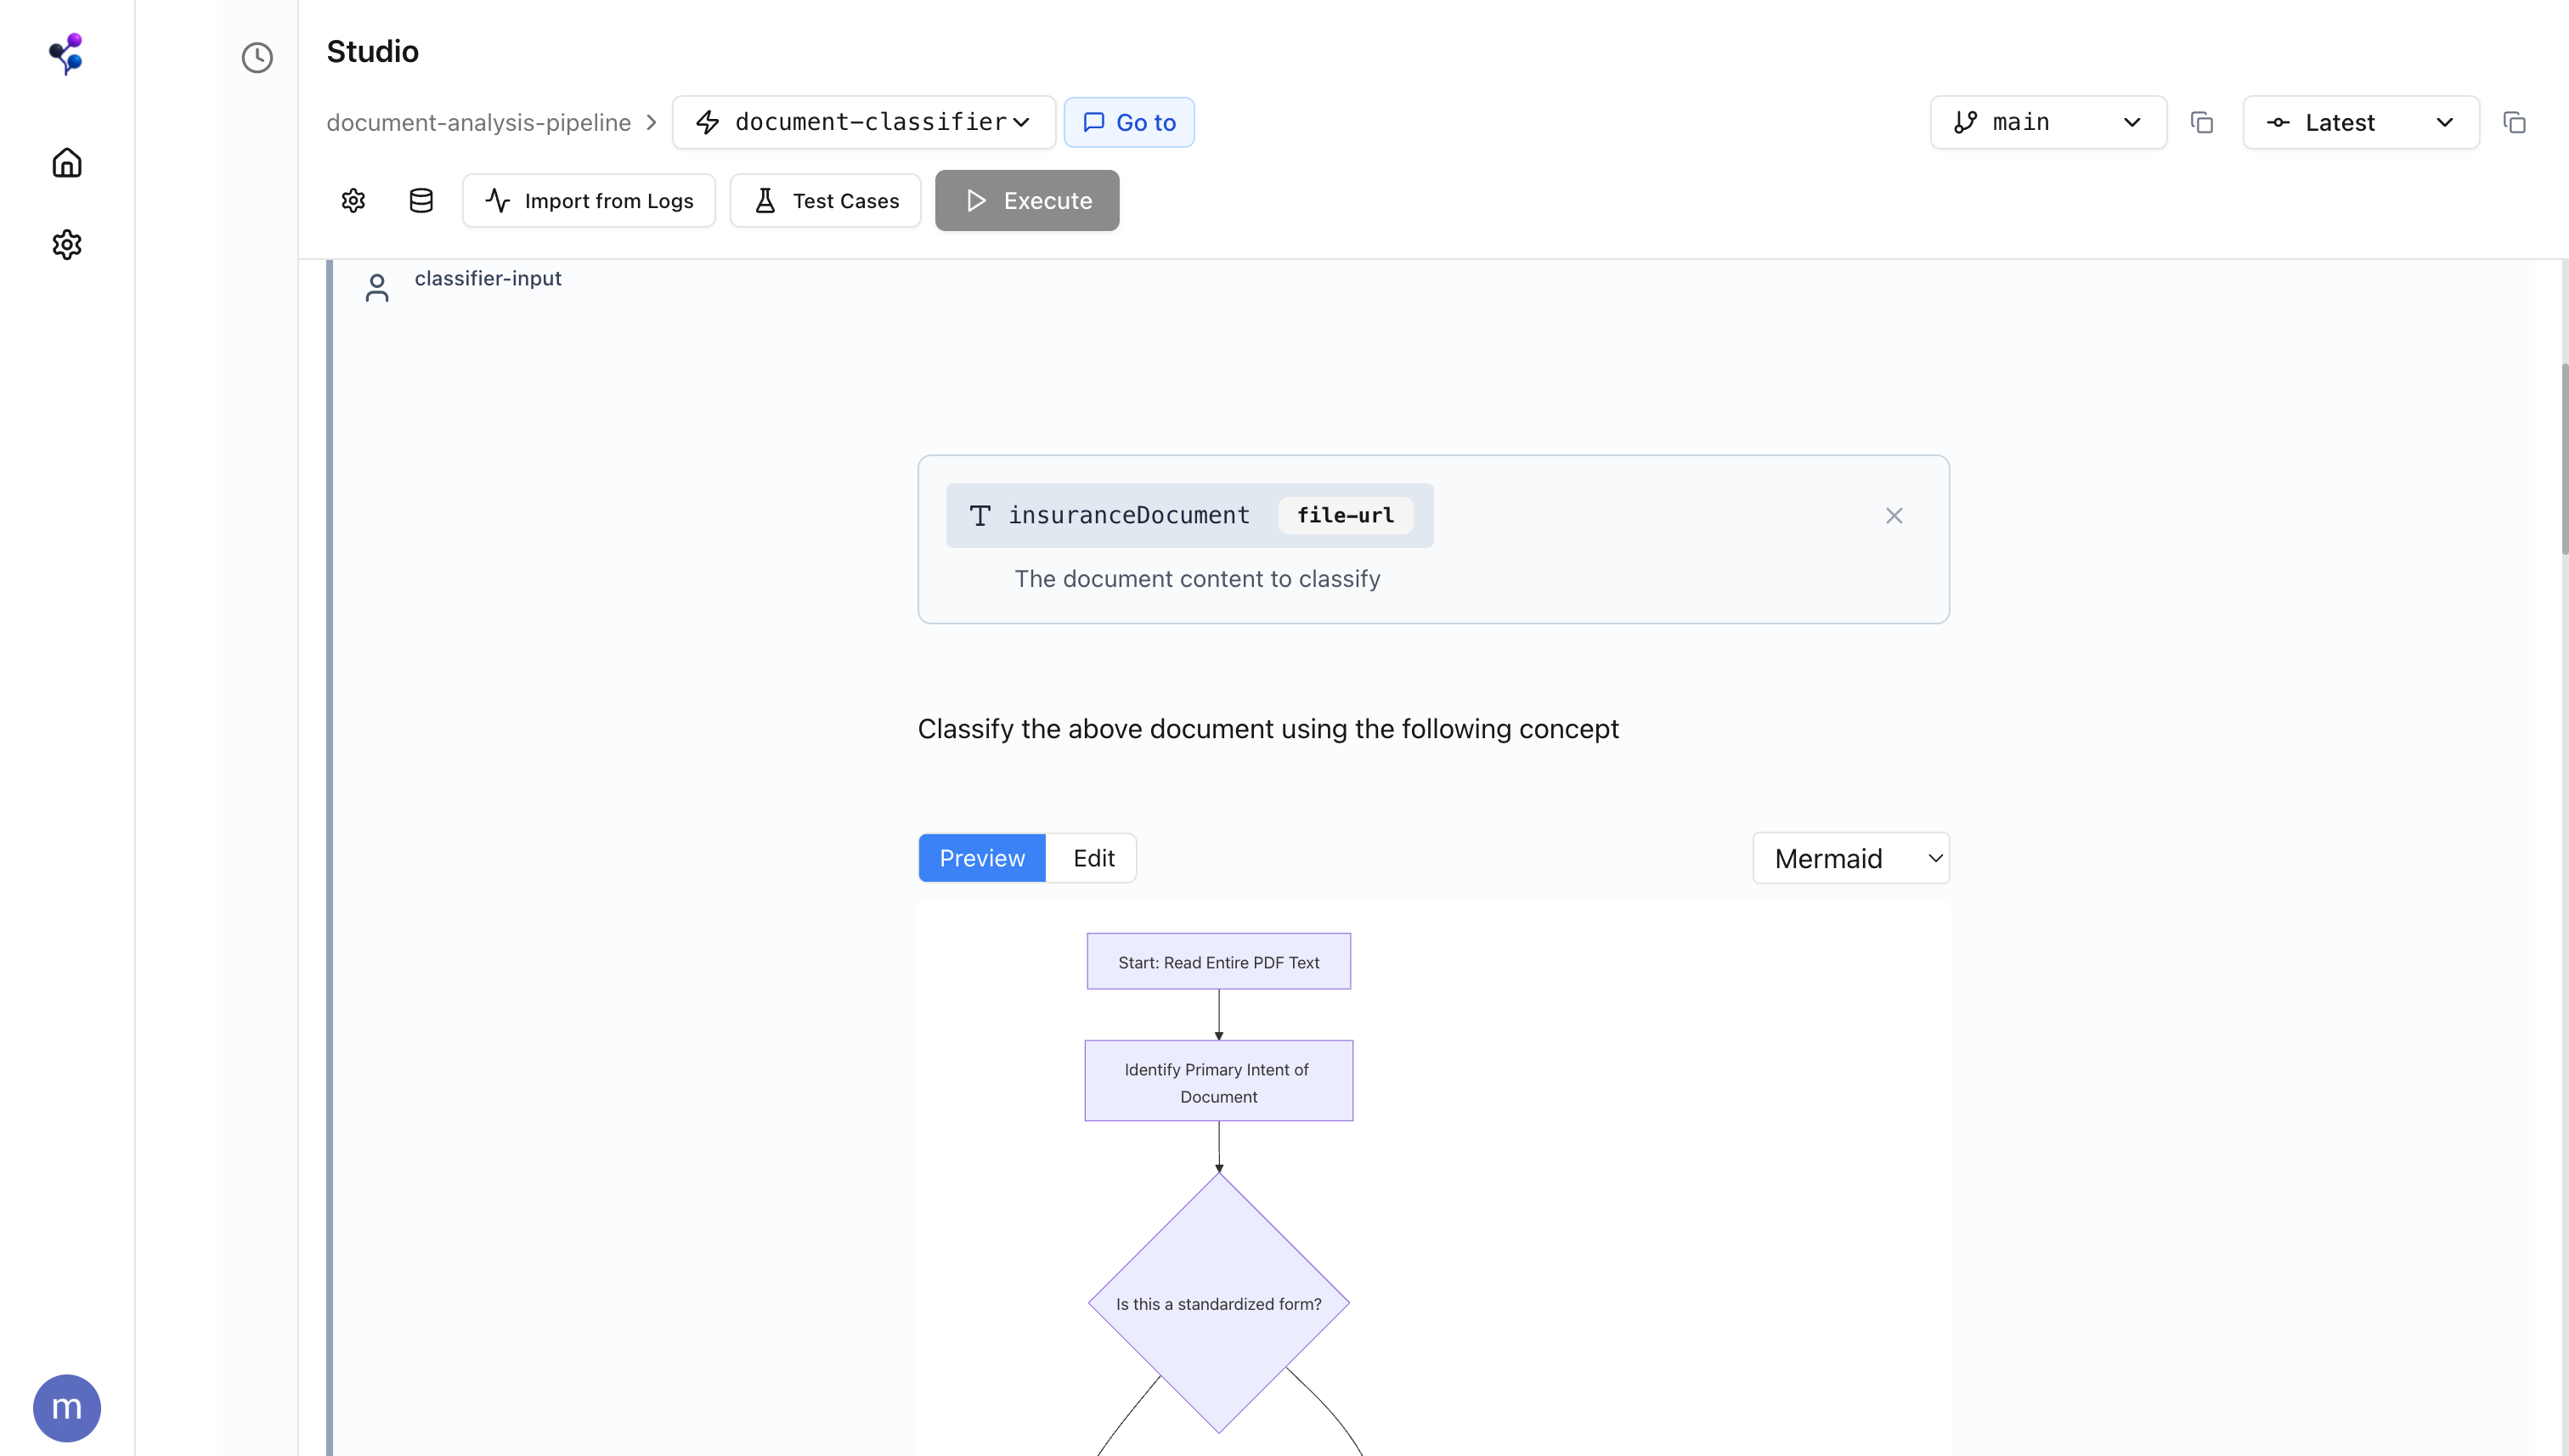This screenshot has height=1456, width=2569.
Task: Click the app logo in the sidebar
Action: coord(66,54)
